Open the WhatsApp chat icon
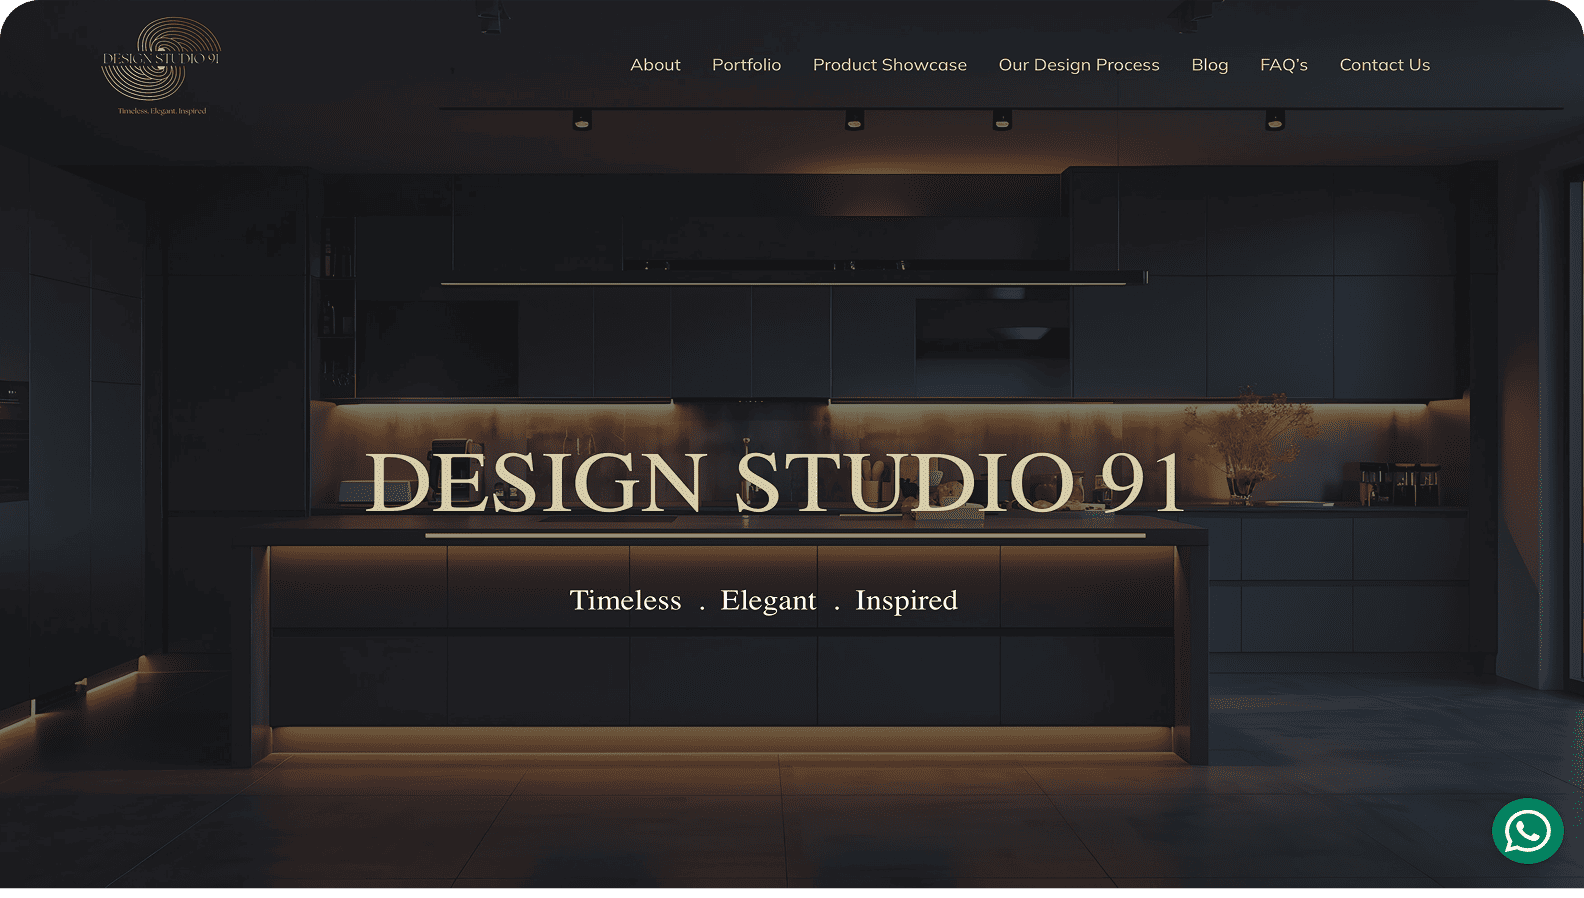Viewport: 1584px width, 898px height. pyautogui.click(x=1527, y=831)
